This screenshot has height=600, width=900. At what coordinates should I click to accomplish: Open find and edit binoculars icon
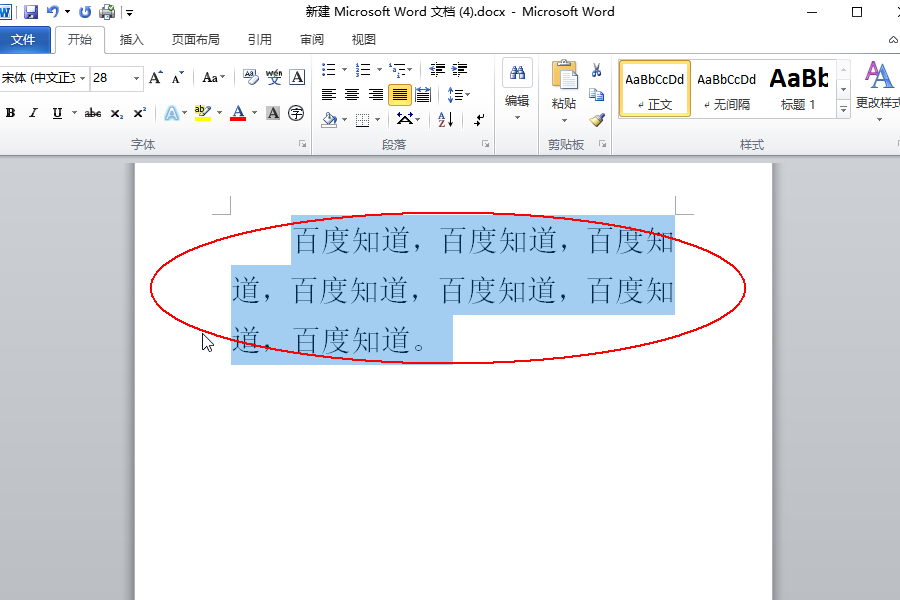coord(517,73)
